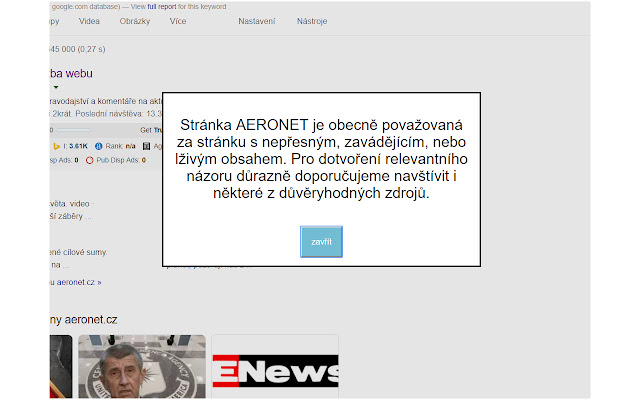Click the Bing index icon showing 3.61K

[x=57, y=146]
